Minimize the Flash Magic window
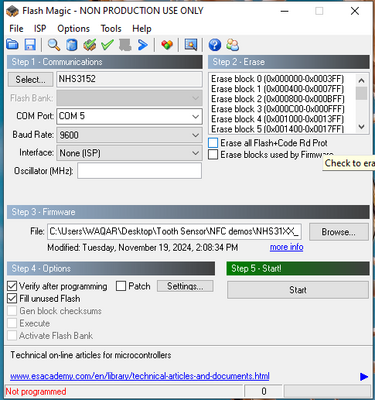375x400 pixels. (x=284, y=11)
